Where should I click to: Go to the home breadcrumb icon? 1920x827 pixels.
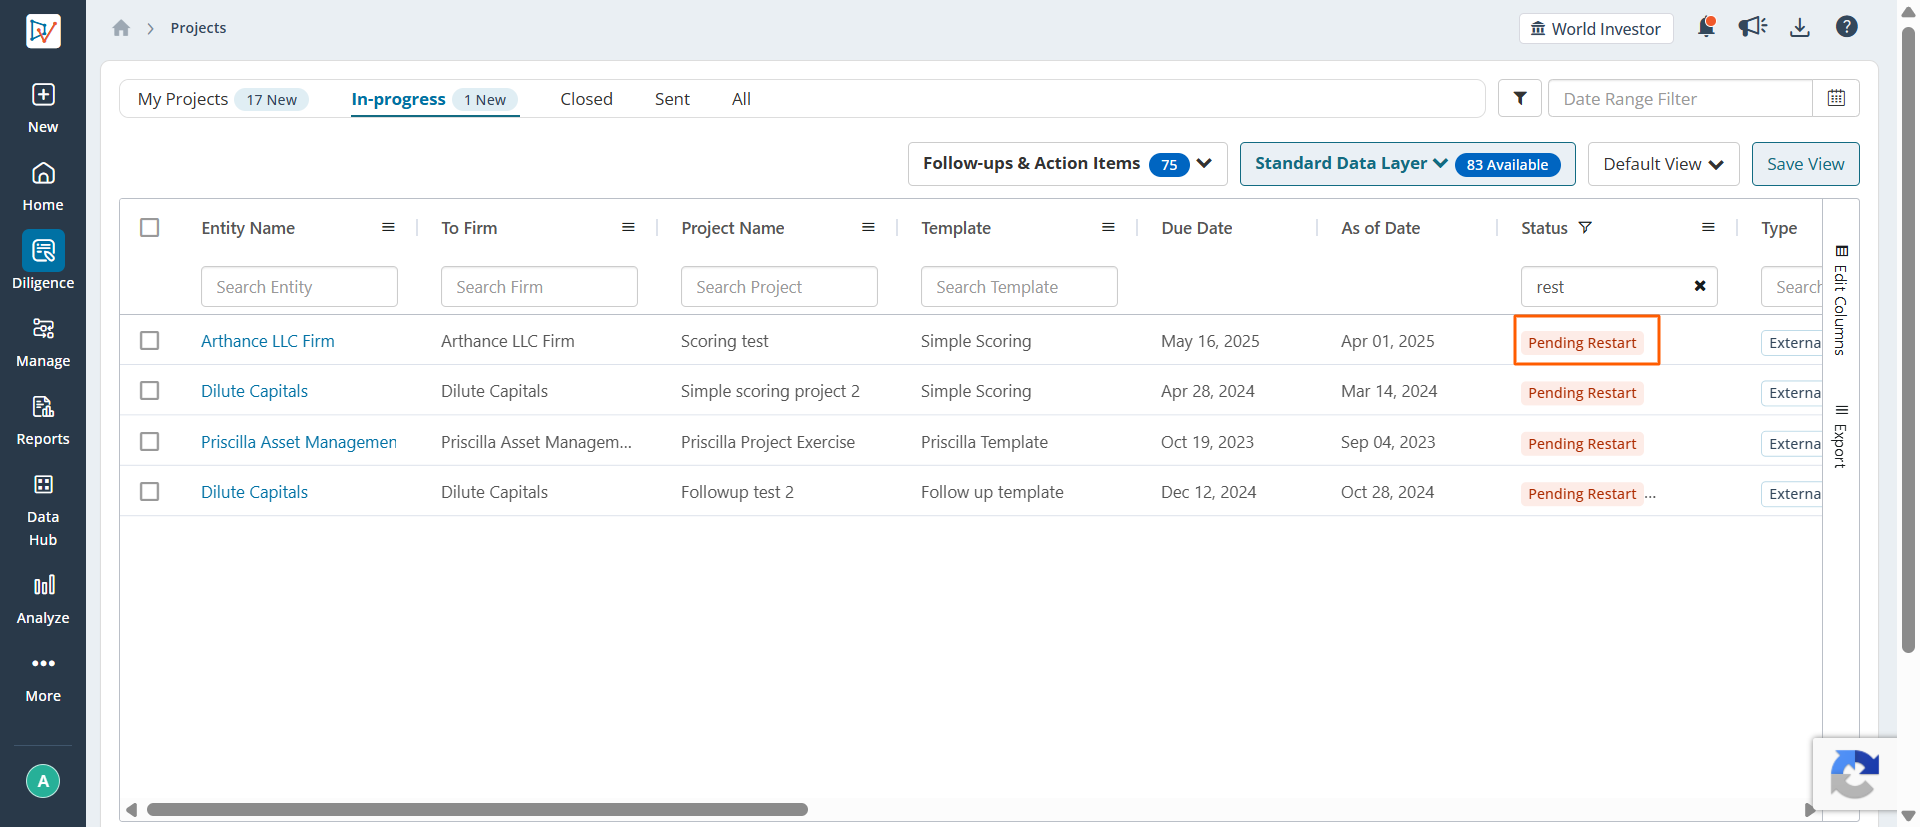click(121, 28)
